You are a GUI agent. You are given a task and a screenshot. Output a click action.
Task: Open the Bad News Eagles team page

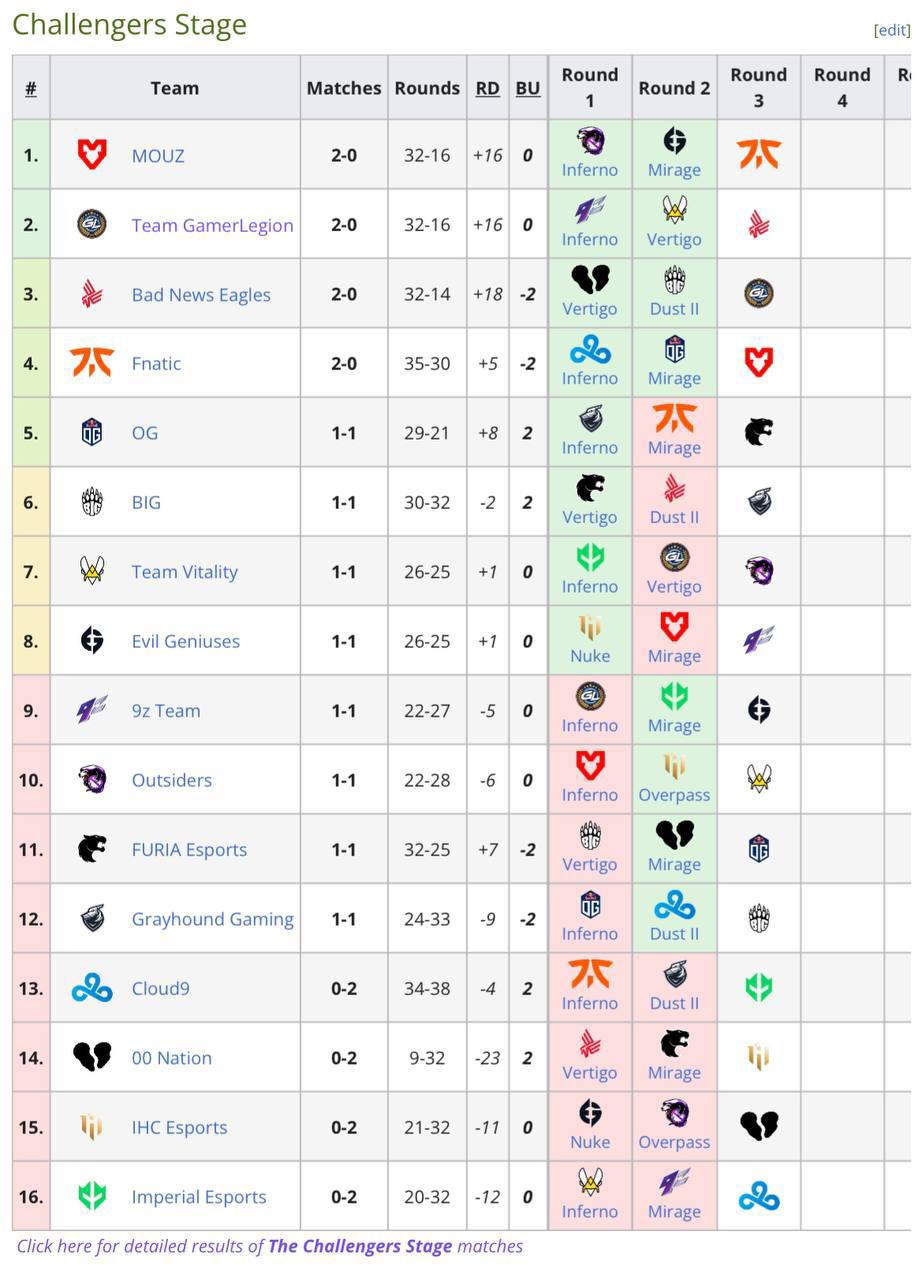tap(201, 295)
